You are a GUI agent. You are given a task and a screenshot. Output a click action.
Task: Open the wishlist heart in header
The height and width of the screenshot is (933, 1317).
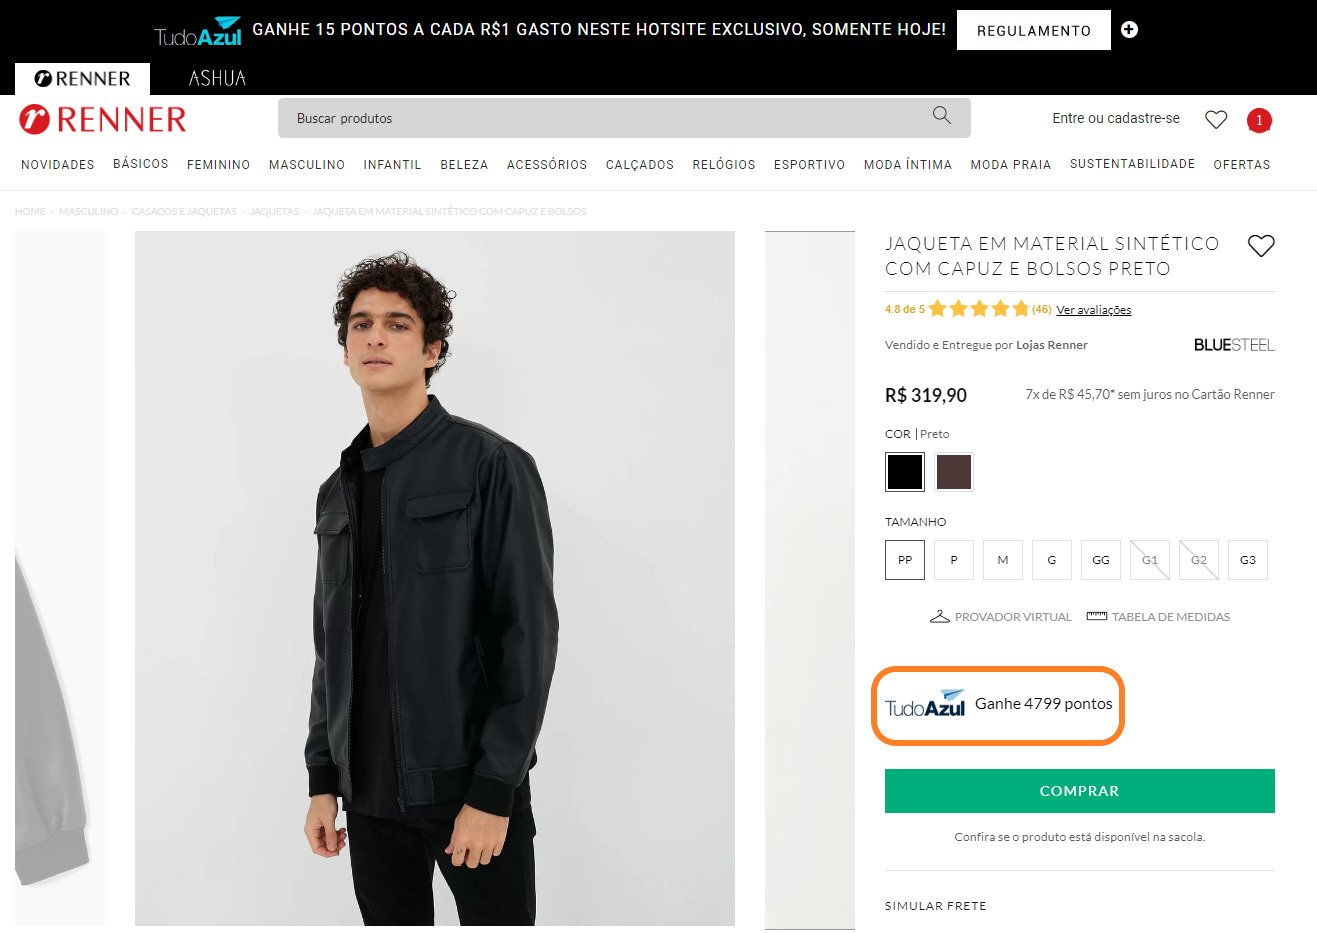(x=1216, y=120)
